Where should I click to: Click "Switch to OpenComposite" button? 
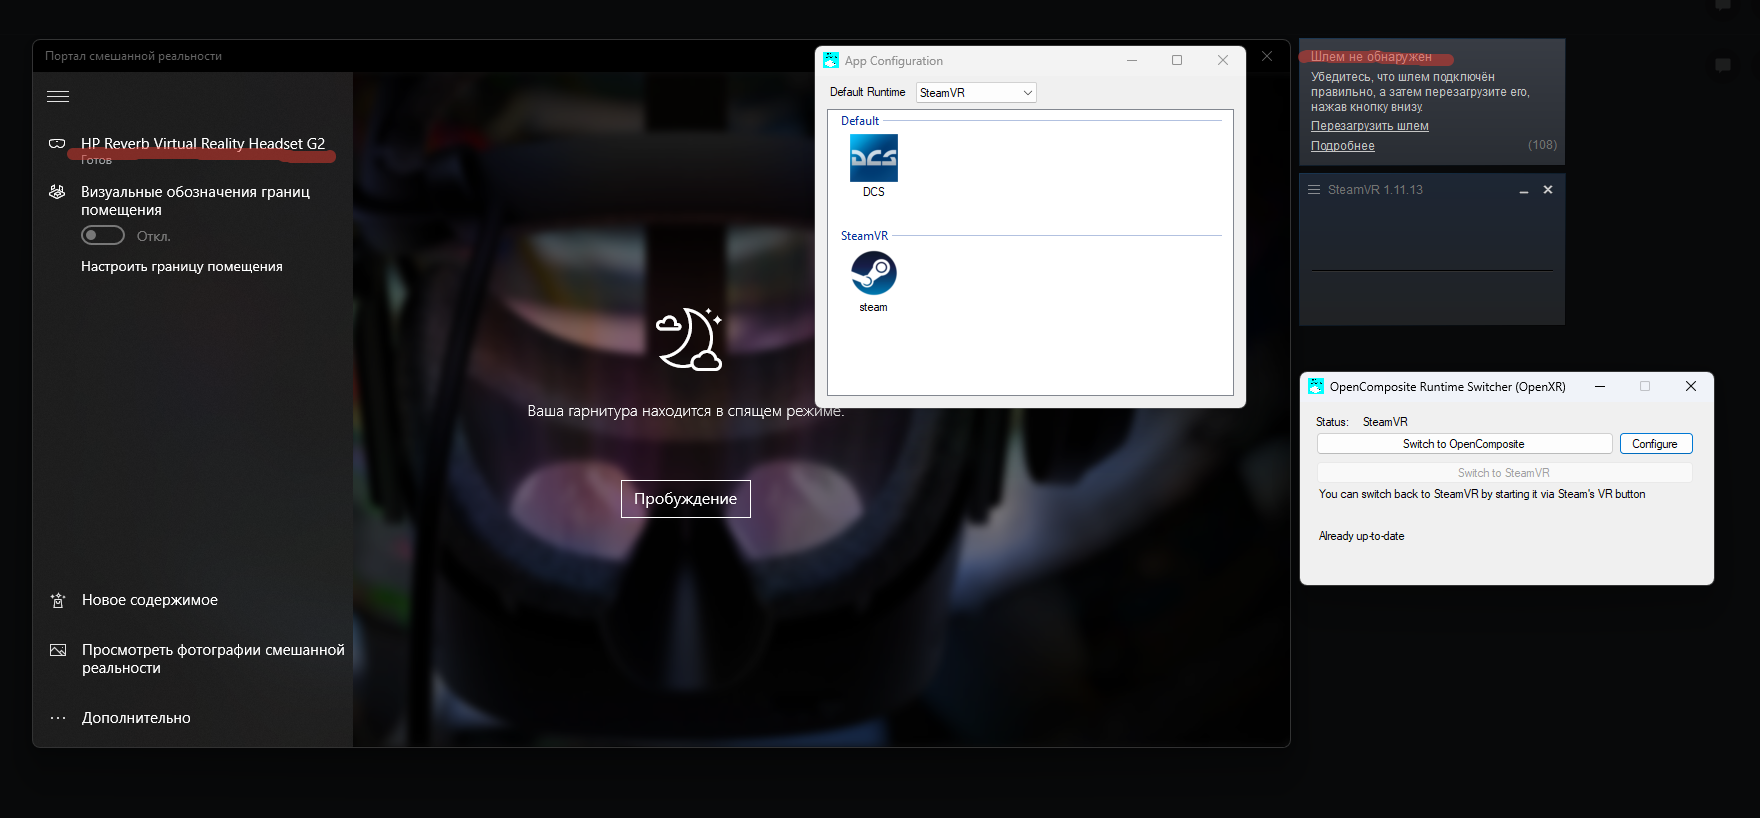click(1465, 444)
